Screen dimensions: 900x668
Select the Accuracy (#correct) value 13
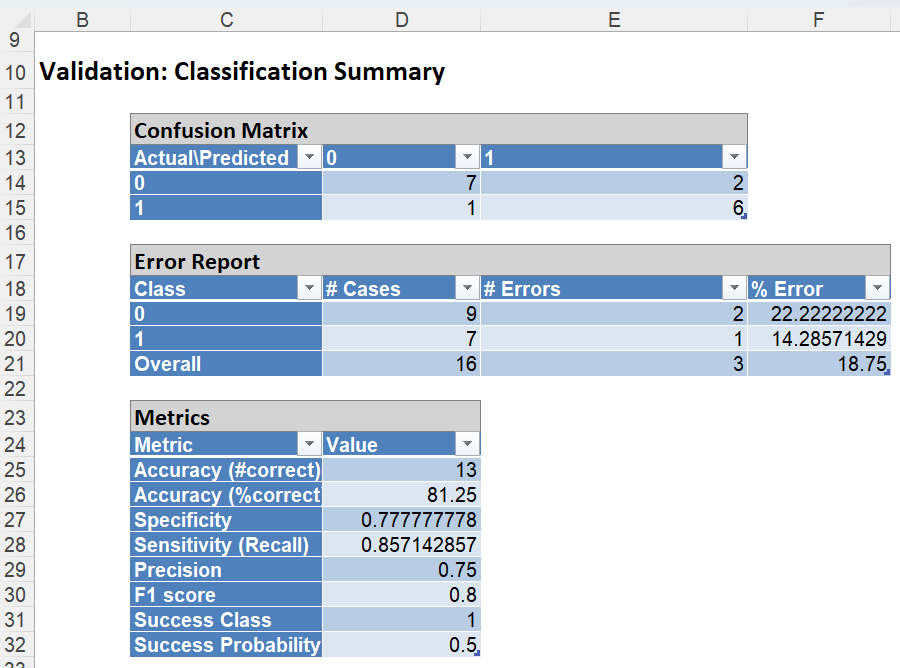click(401, 470)
